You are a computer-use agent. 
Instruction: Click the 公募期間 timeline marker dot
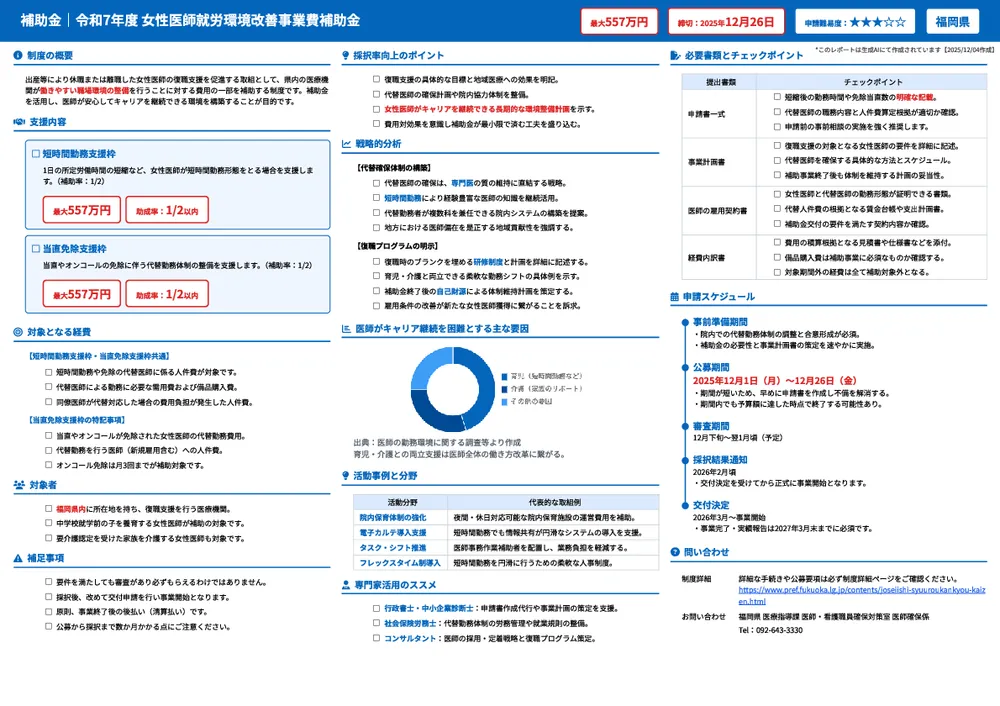(x=684, y=367)
